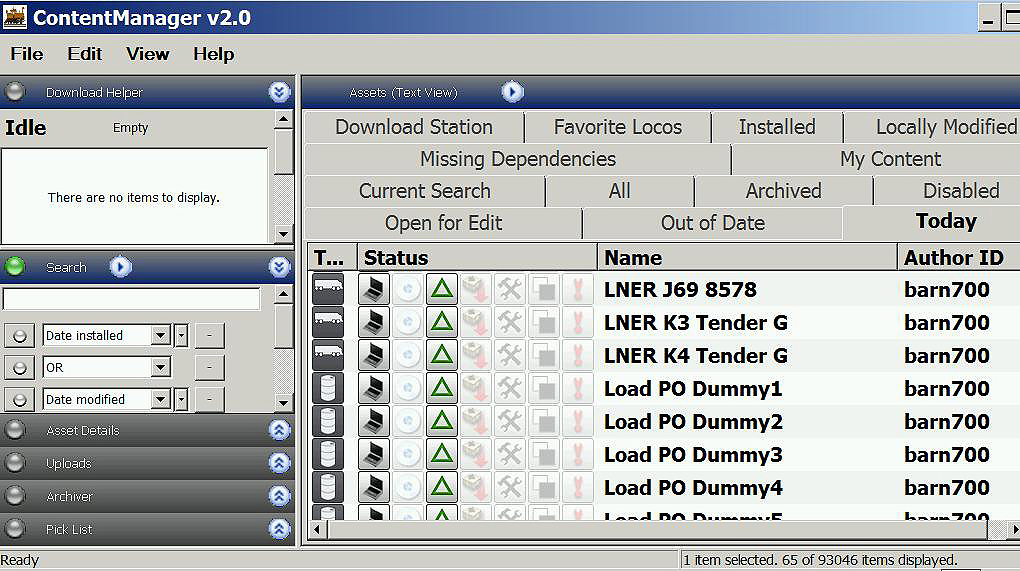The width and height of the screenshot is (1020, 571).
Task: Click the barrel type icon for Load PO Dummy2
Action: click(x=328, y=421)
